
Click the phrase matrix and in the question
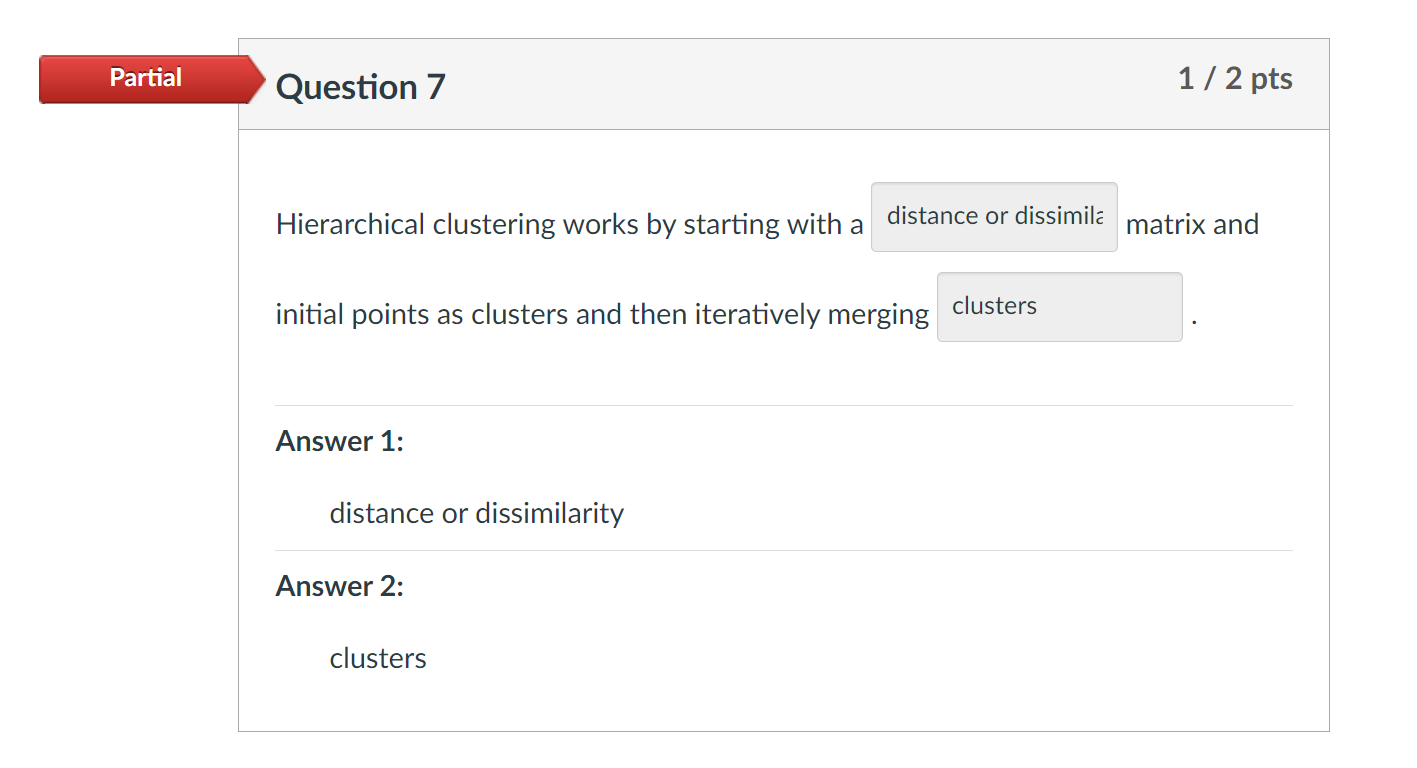[x=1192, y=224]
